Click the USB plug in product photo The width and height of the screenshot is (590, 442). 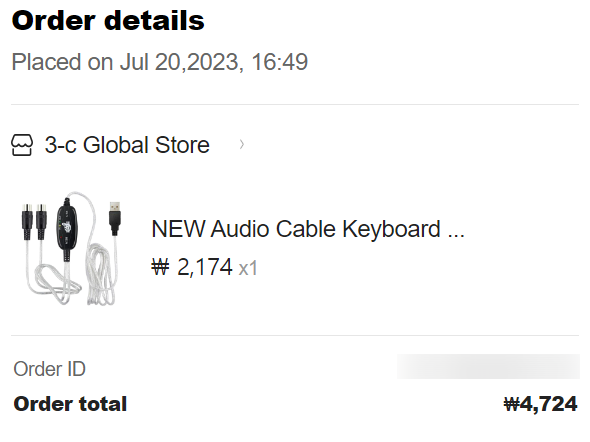(115, 218)
